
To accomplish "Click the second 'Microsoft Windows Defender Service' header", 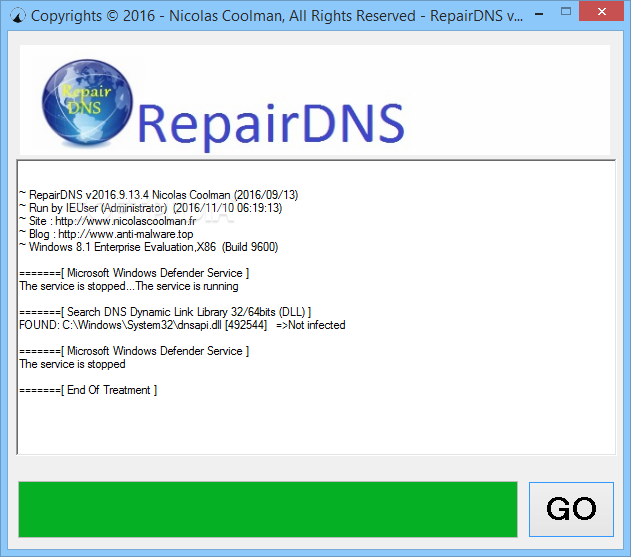I will tap(134, 351).
